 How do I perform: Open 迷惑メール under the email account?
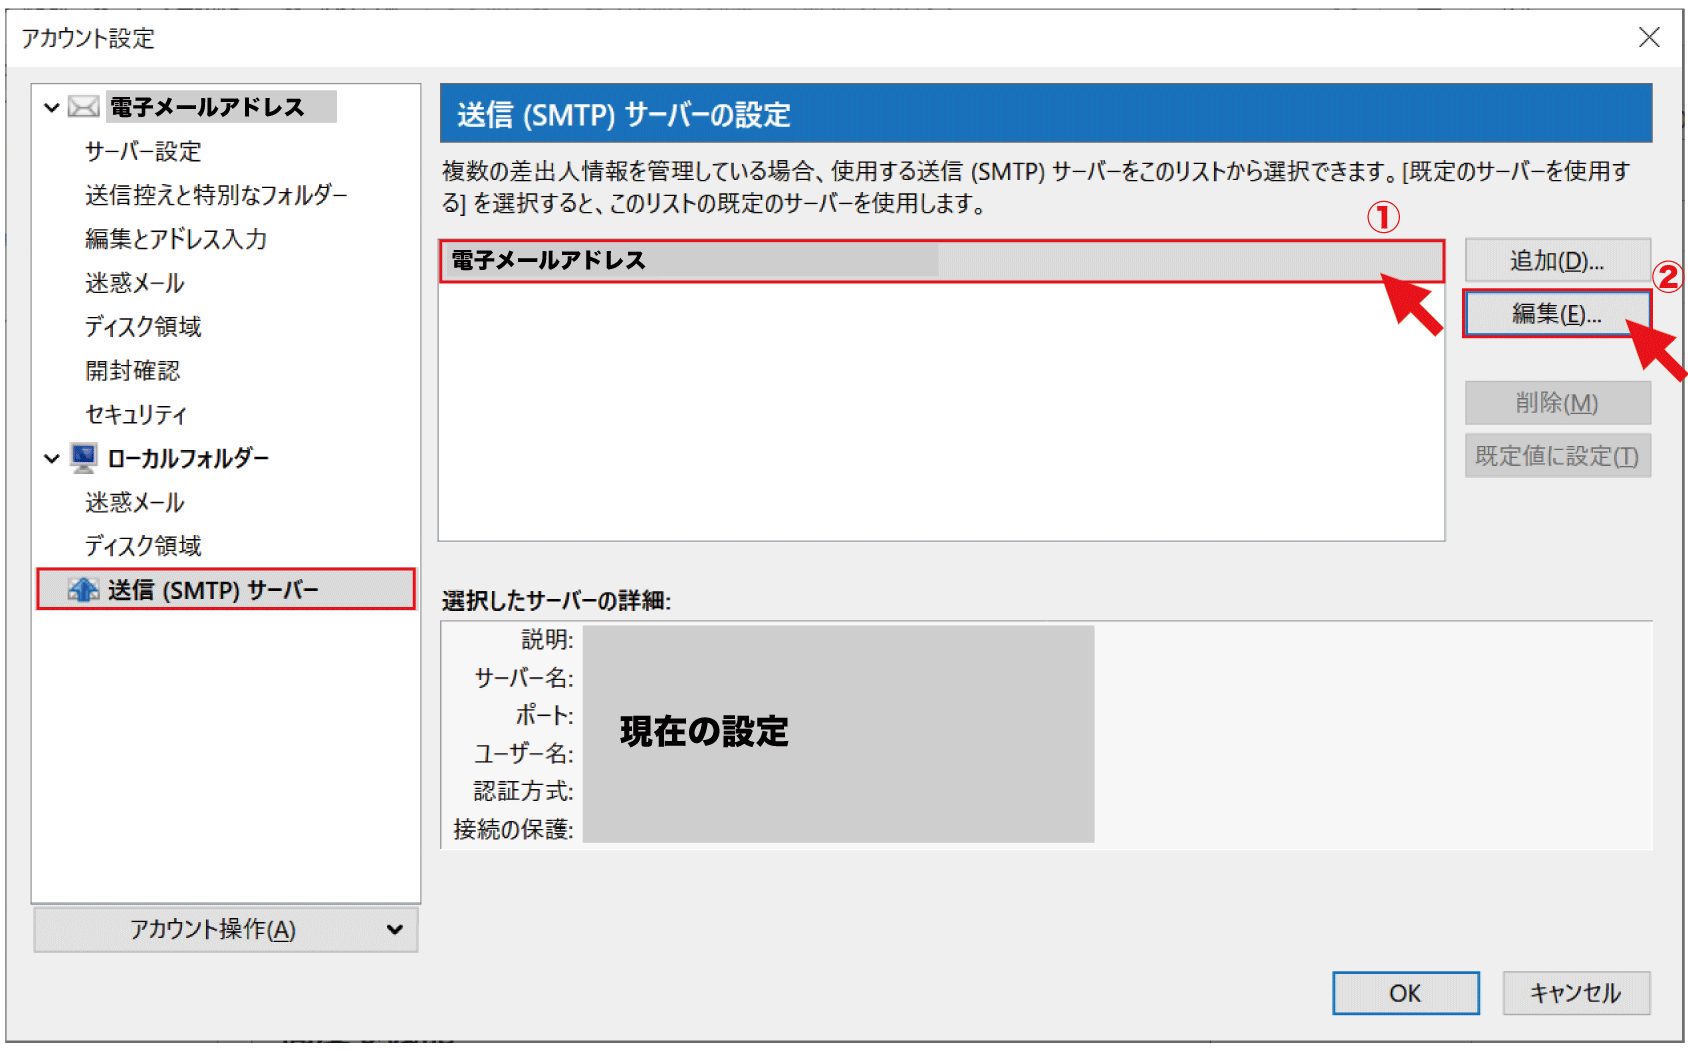coord(135,283)
